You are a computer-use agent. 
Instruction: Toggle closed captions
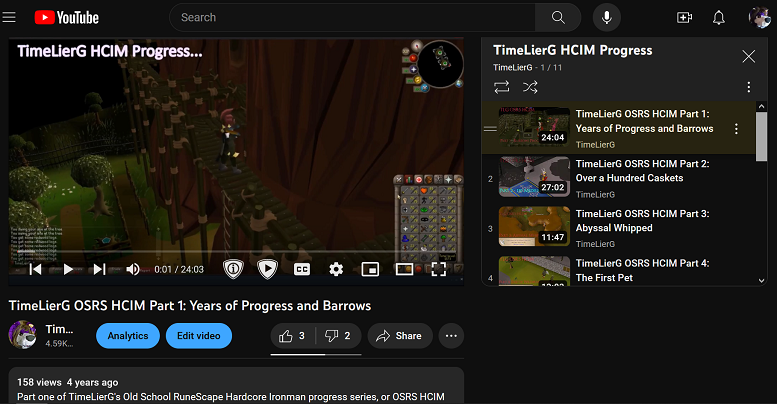coord(302,269)
